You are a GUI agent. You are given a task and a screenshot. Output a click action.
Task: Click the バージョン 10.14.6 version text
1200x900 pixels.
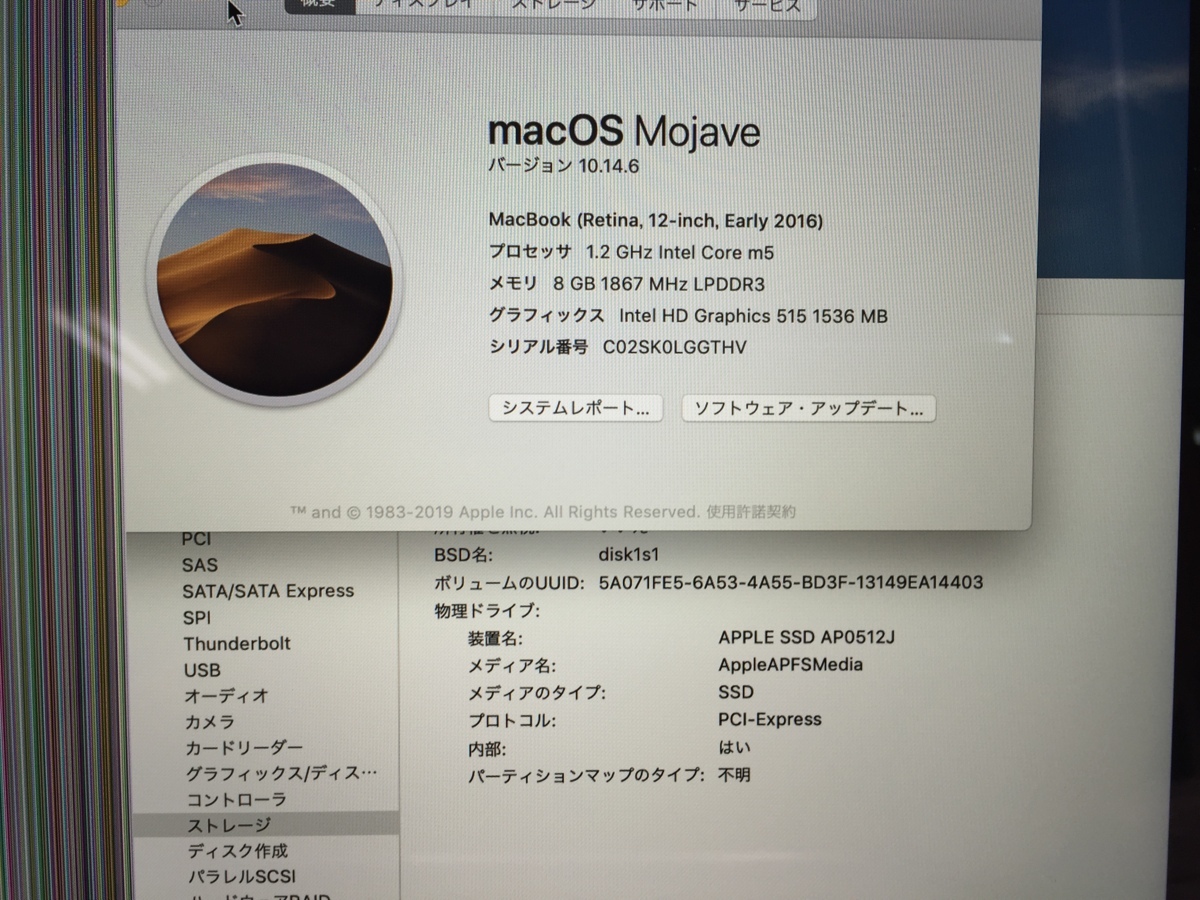click(x=563, y=166)
